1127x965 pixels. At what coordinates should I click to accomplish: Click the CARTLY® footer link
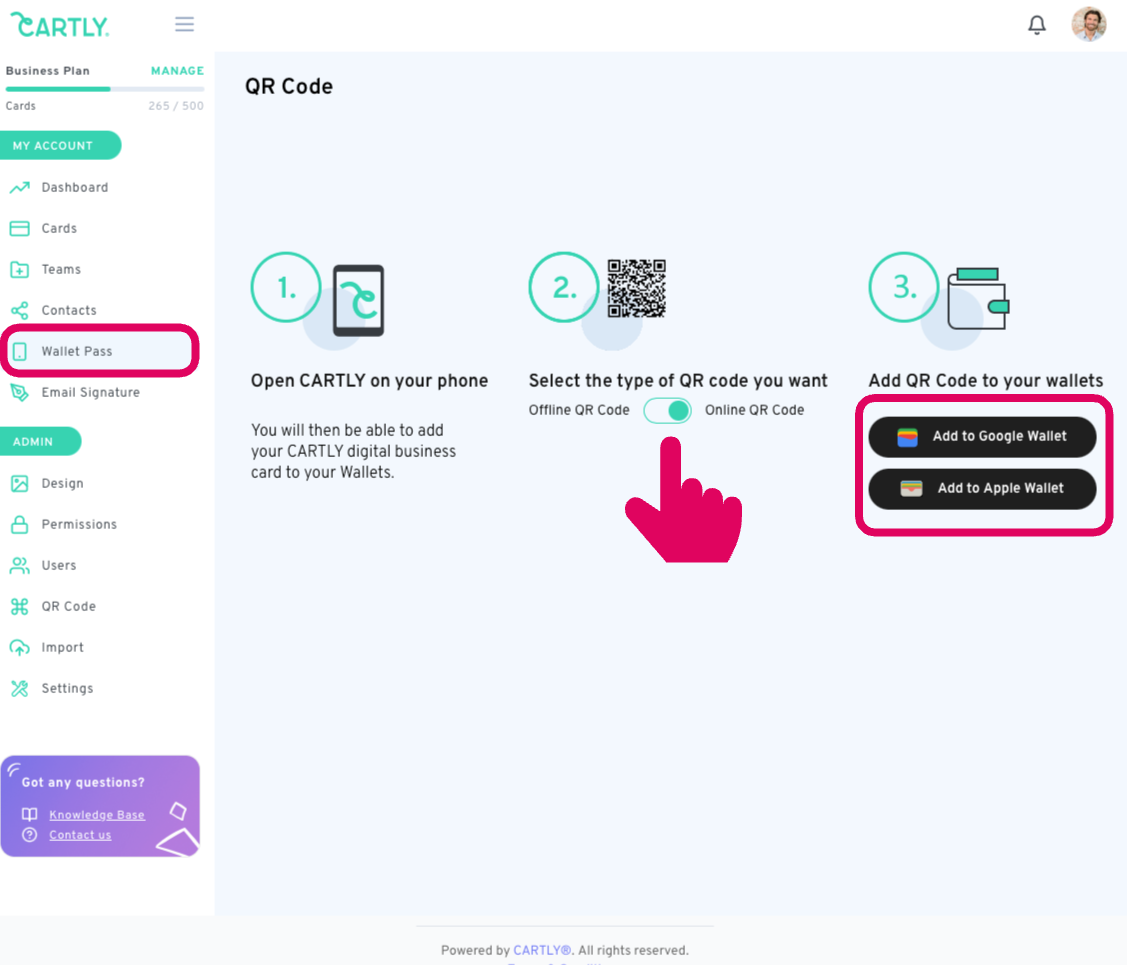542,950
